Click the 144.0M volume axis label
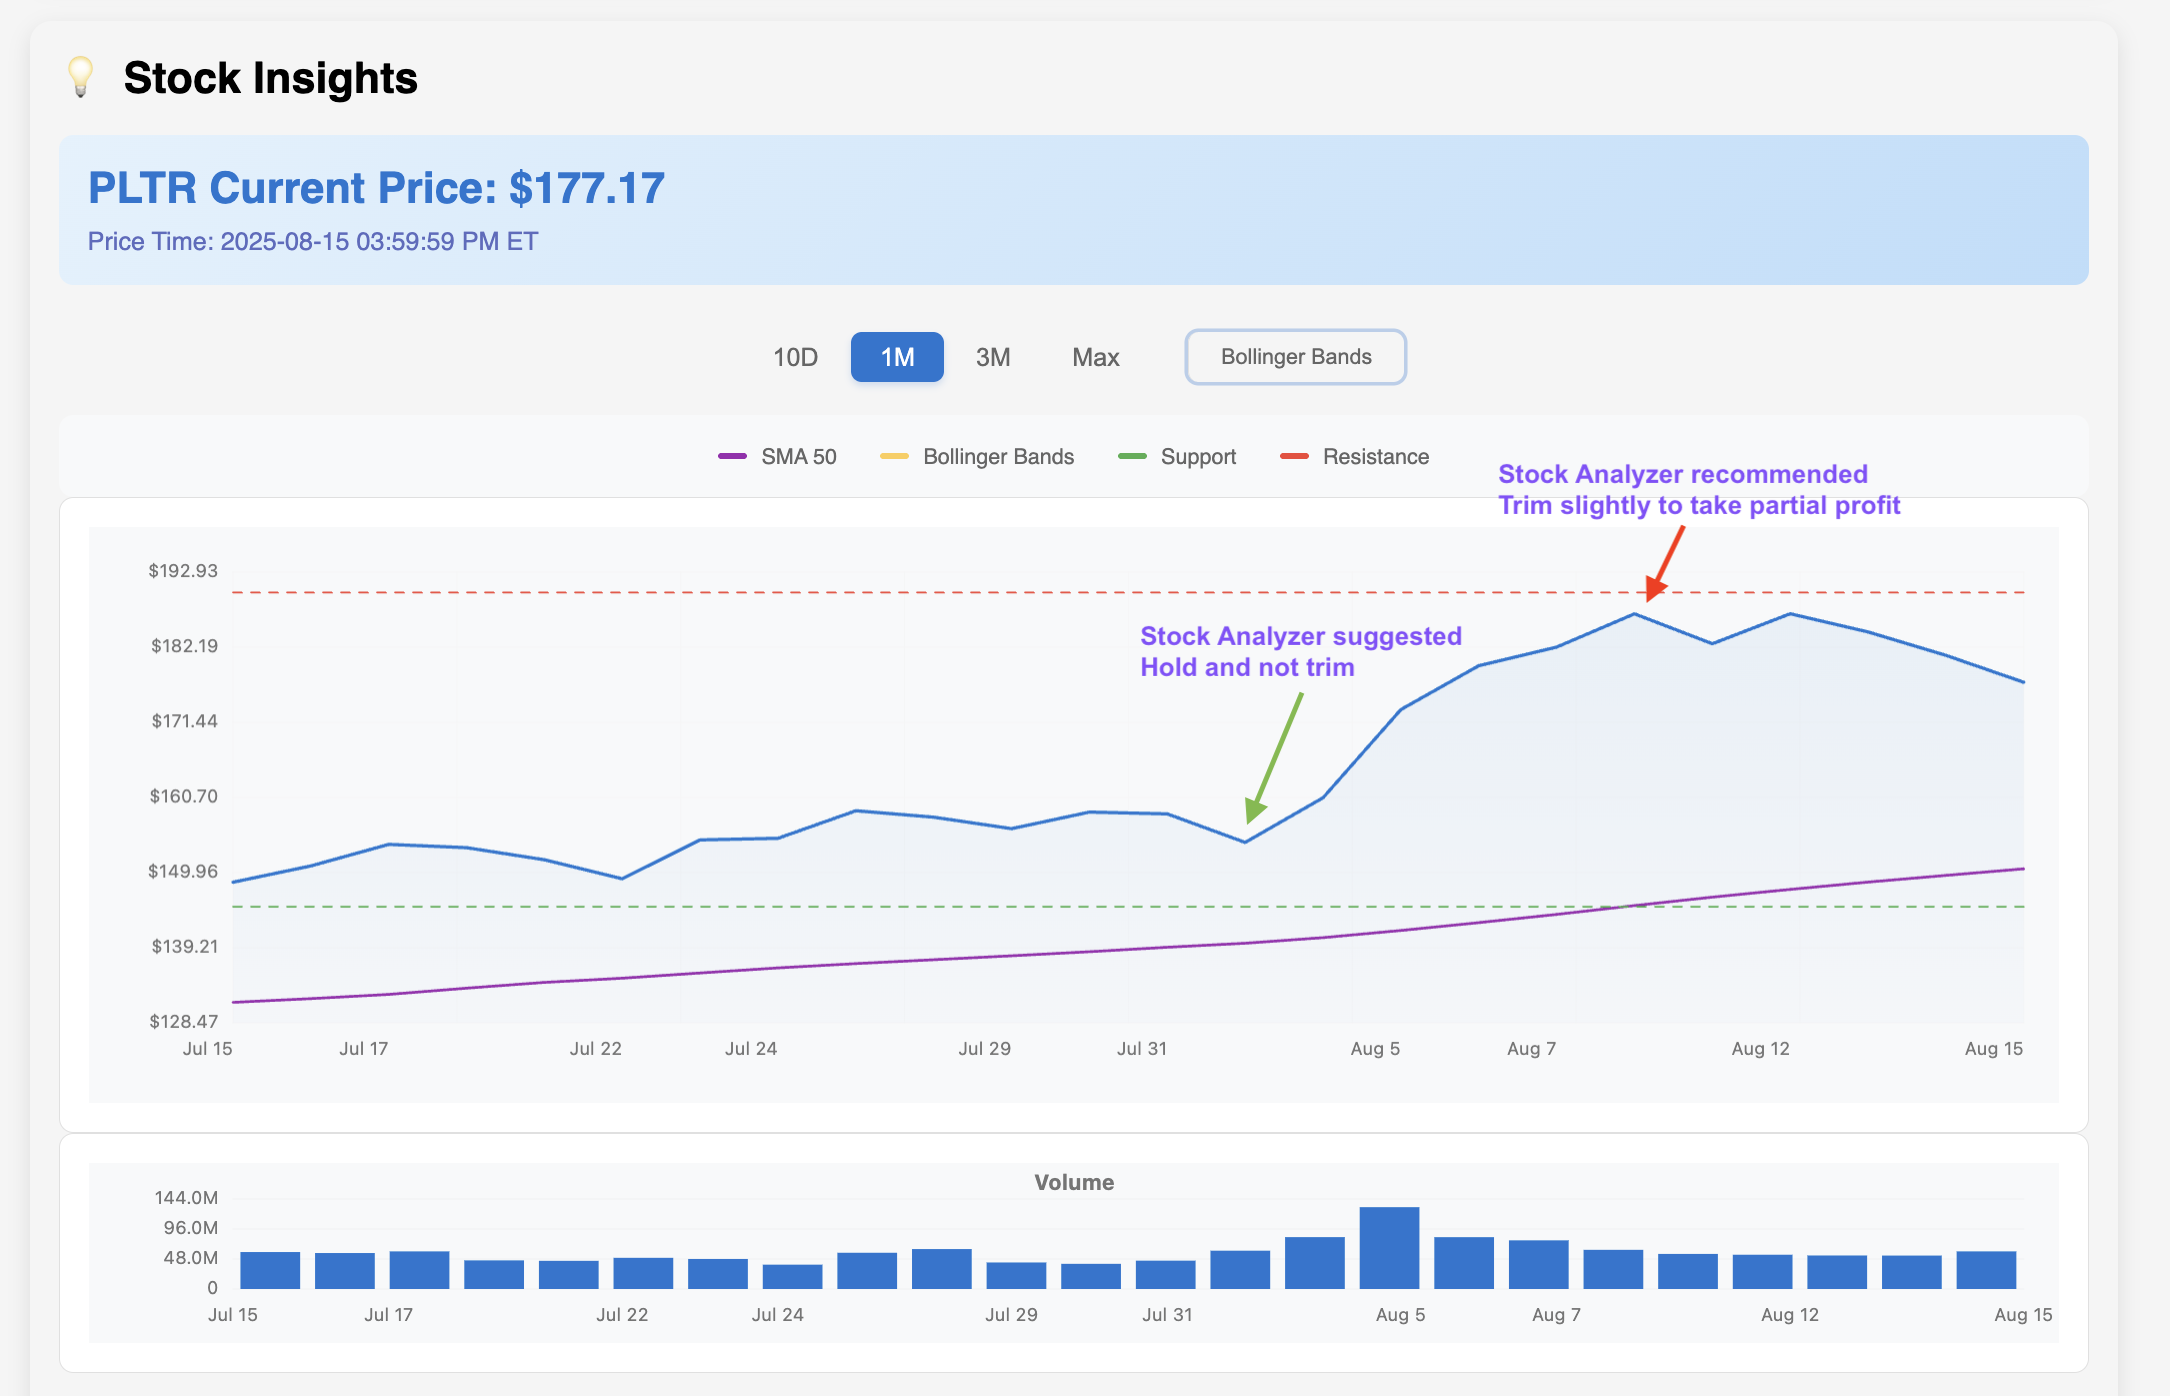This screenshot has width=2170, height=1396. click(x=186, y=1197)
